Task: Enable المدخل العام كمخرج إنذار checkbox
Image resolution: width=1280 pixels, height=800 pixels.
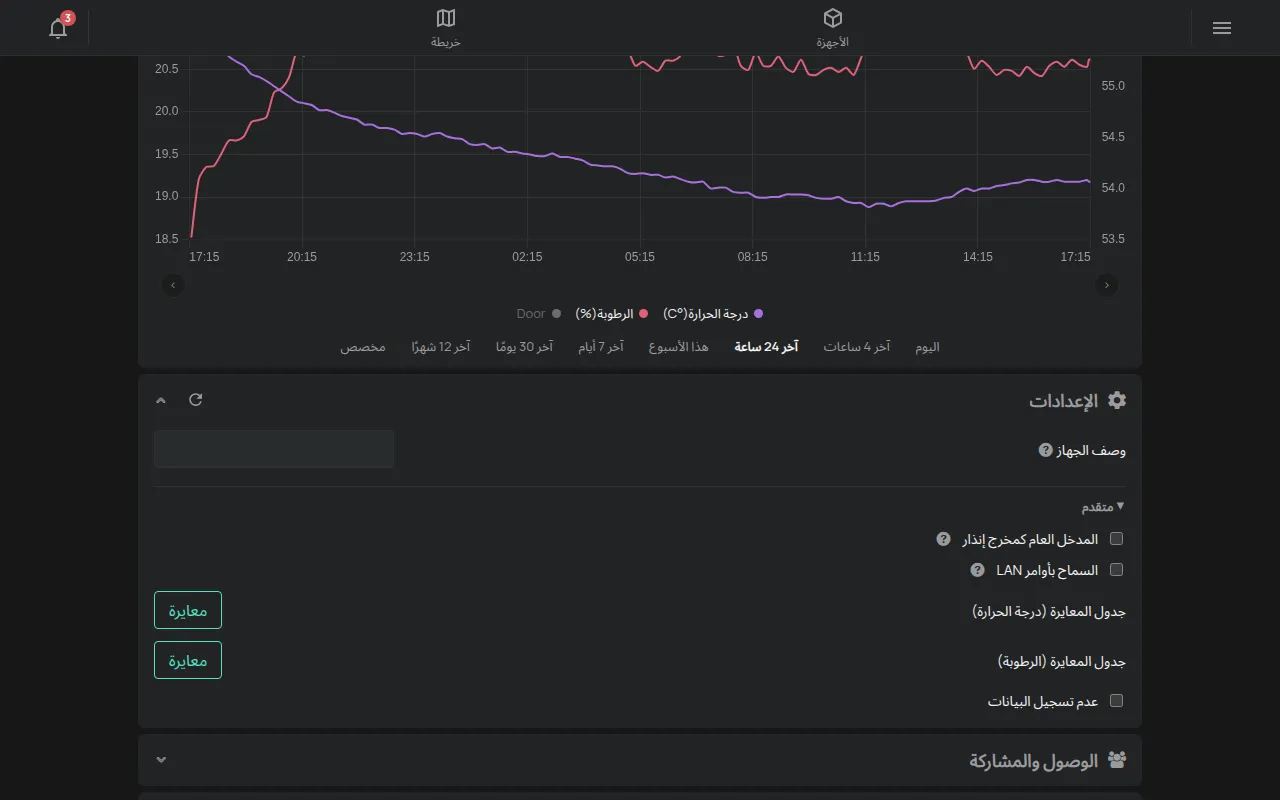Action: click(1117, 539)
